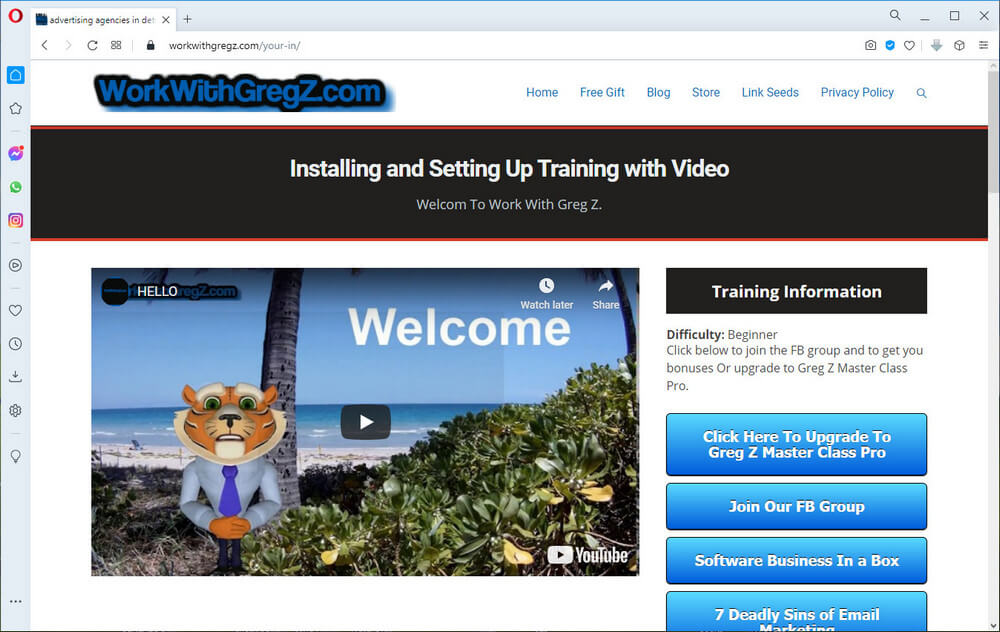Open Easy Setup menu icon

983,45
